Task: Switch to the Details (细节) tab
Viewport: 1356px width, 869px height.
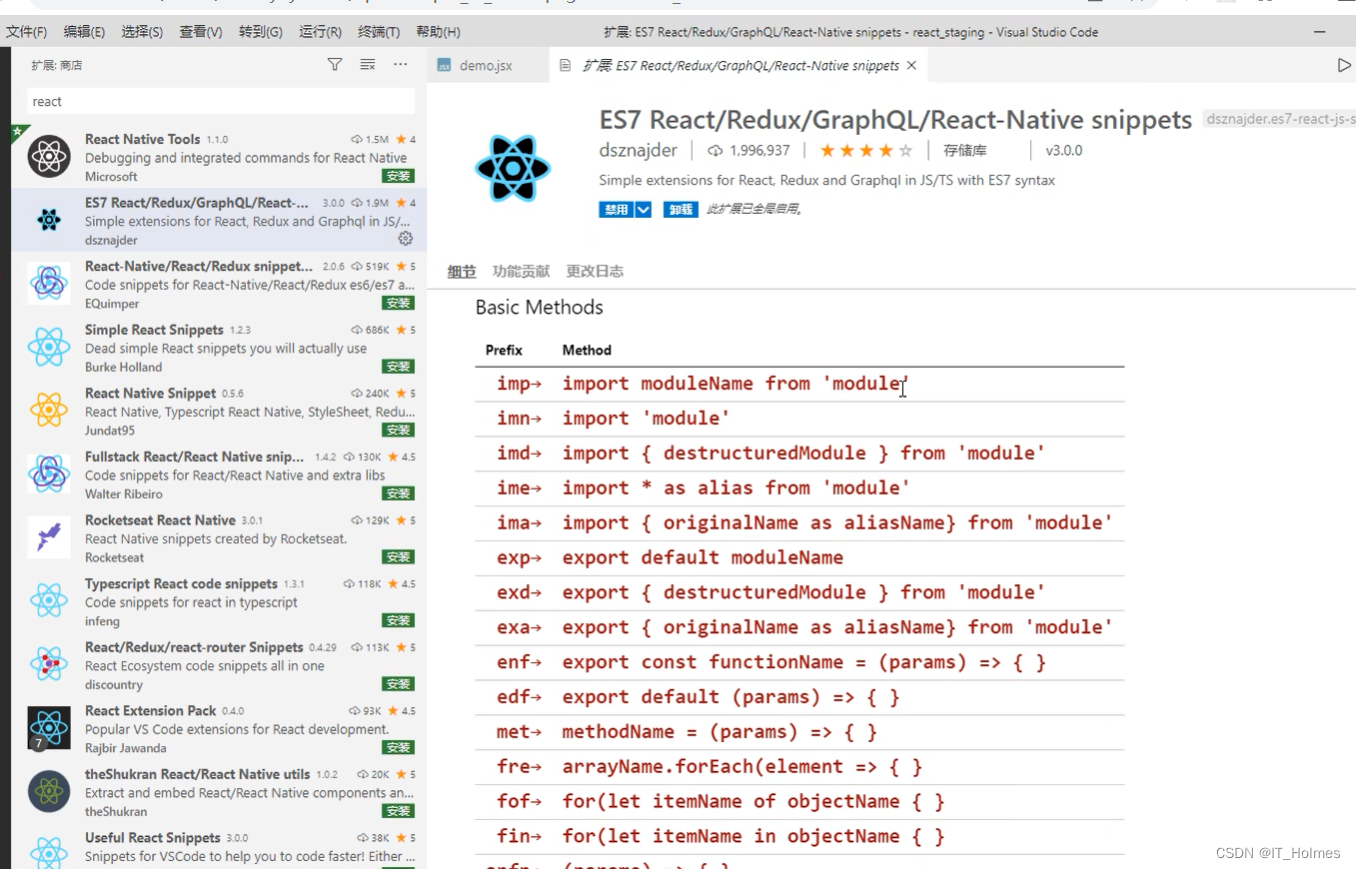Action: tap(462, 271)
